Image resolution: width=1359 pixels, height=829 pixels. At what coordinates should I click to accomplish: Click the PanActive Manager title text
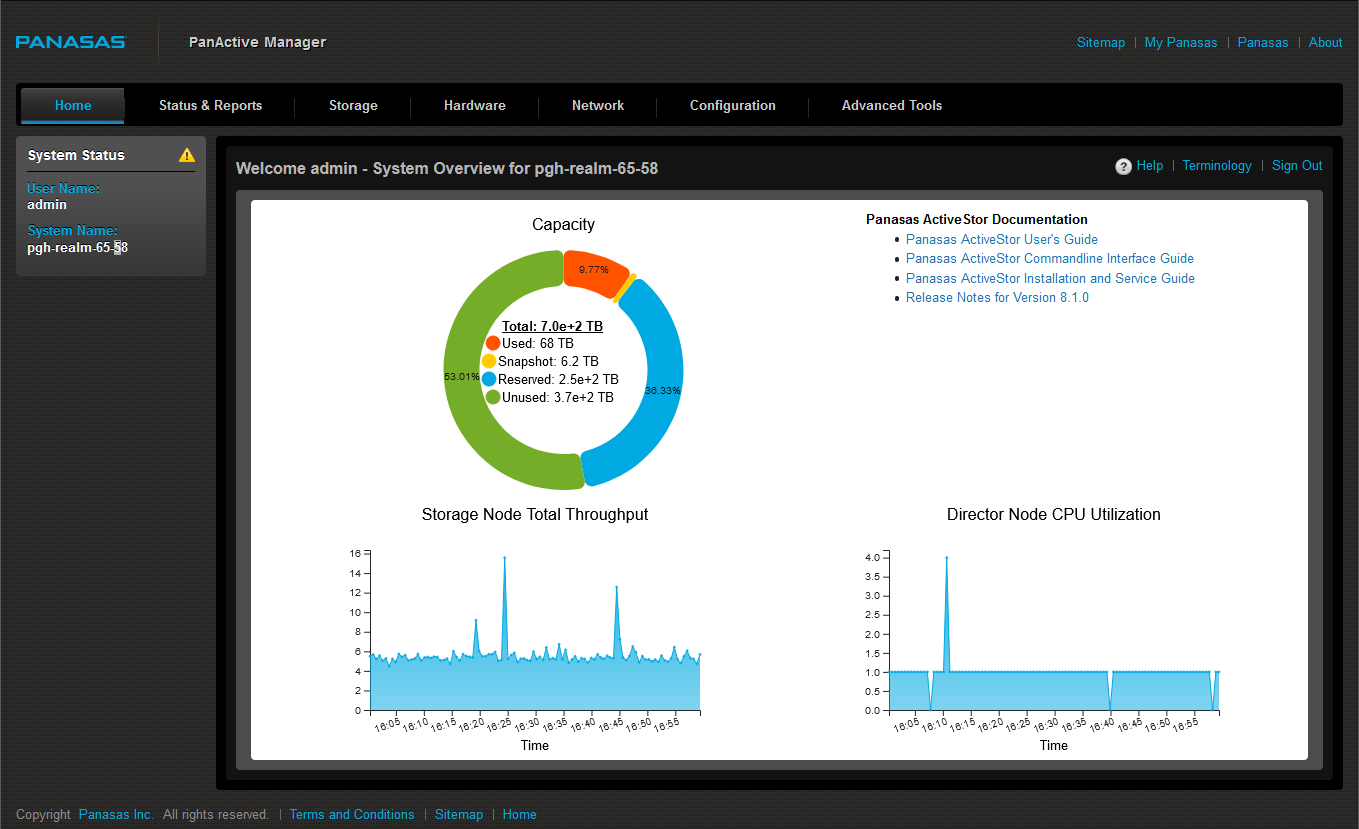pyautogui.click(x=257, y=42)
